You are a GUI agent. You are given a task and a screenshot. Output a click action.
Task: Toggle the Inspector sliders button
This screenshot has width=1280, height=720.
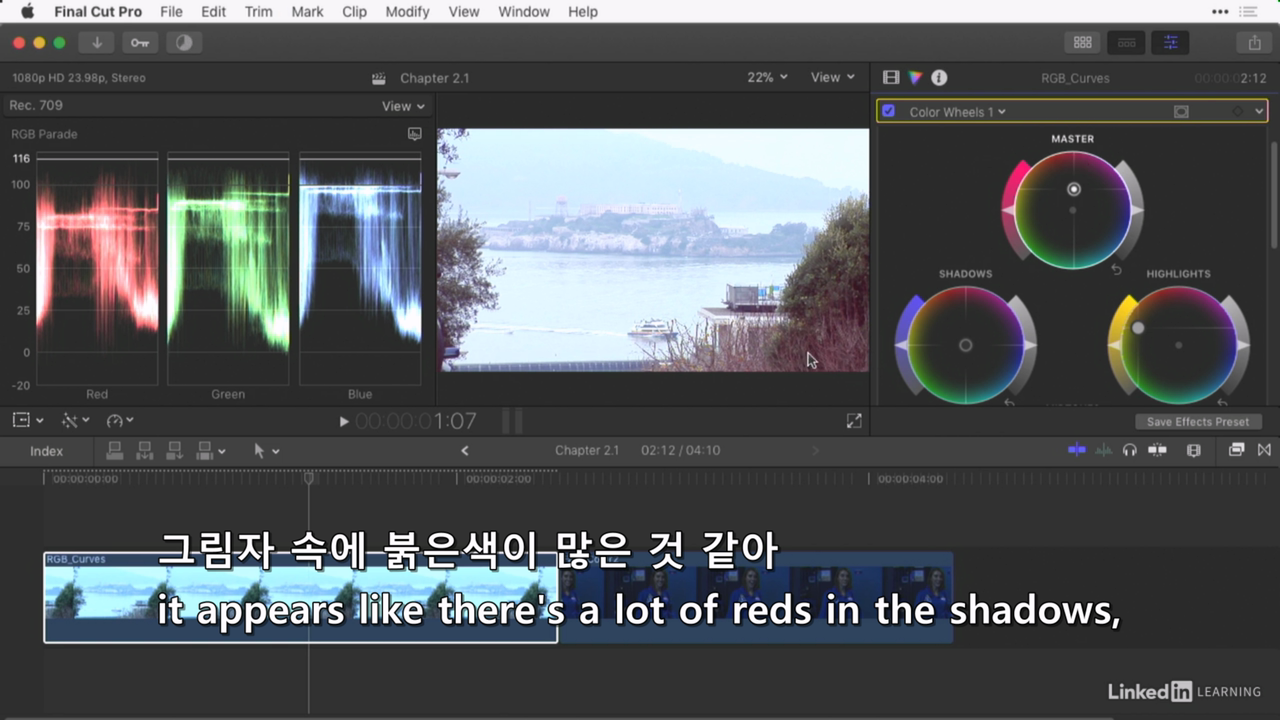[x=1170, y=43]
